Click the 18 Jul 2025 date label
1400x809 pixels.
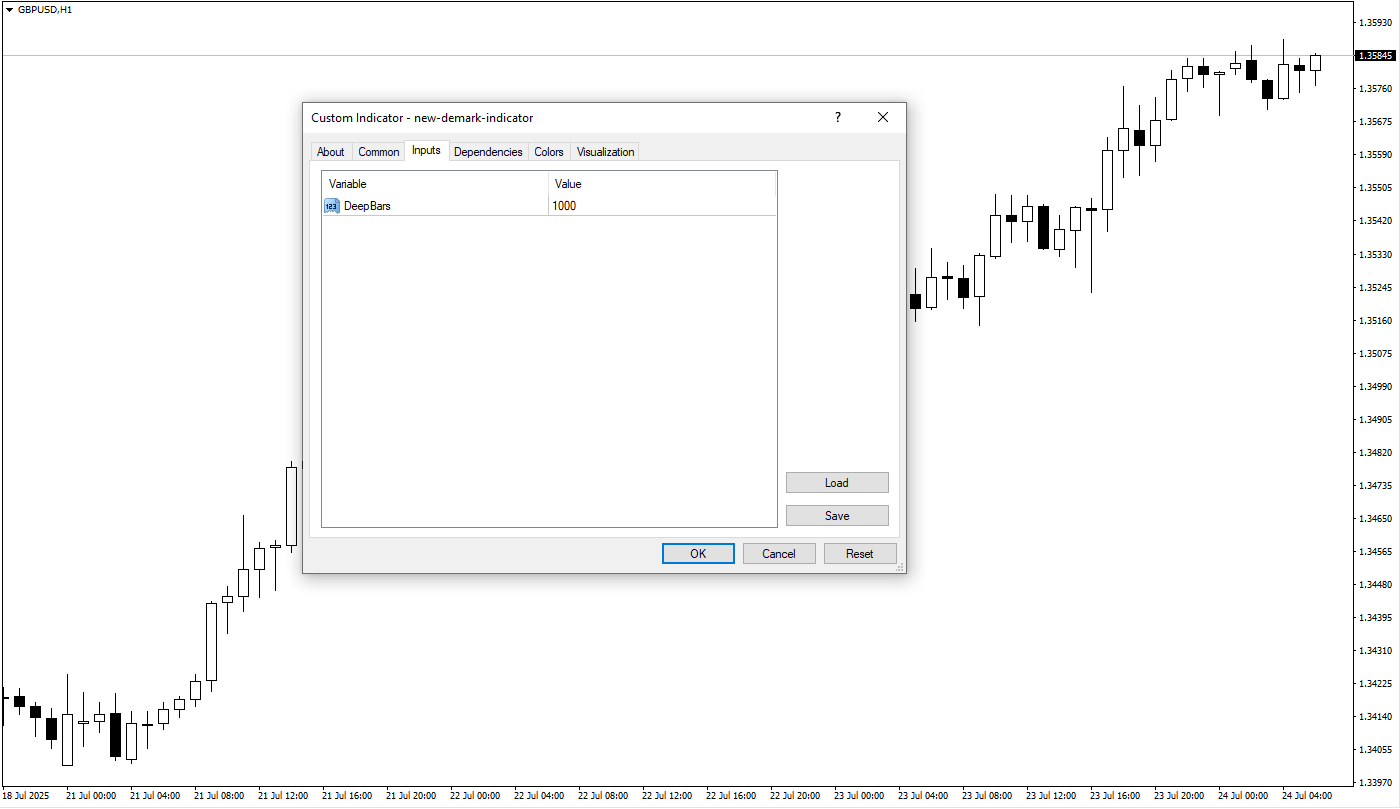tap(26, 796)
